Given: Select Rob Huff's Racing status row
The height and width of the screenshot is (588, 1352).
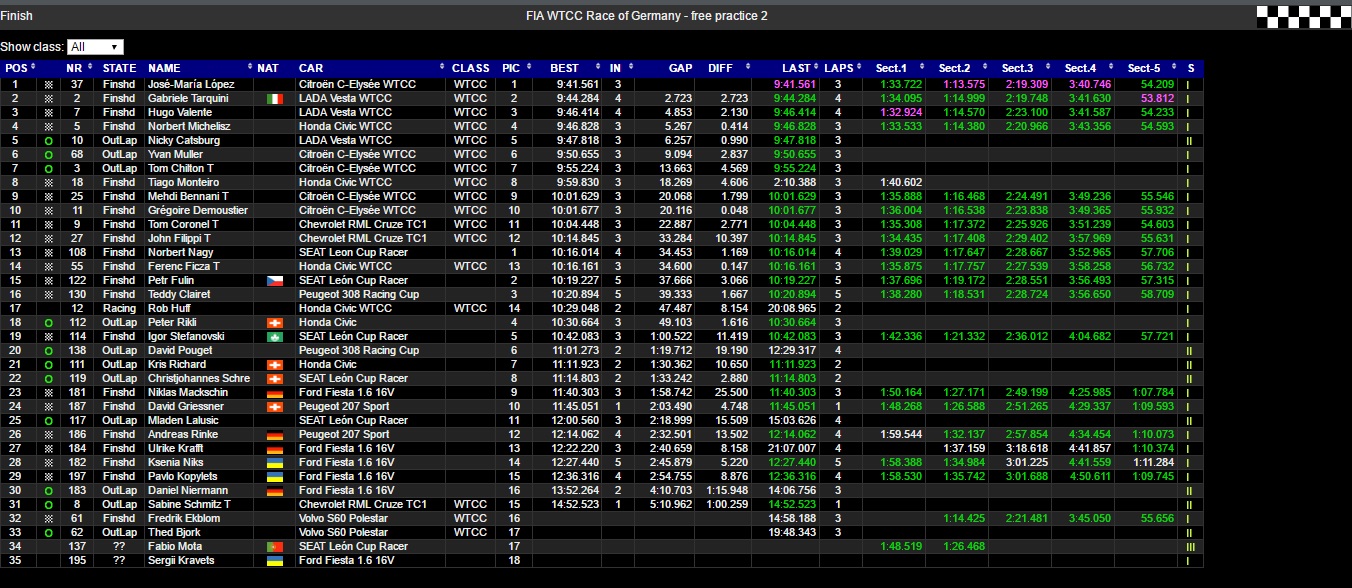Looking at the screenshot, I should (118, 308).
